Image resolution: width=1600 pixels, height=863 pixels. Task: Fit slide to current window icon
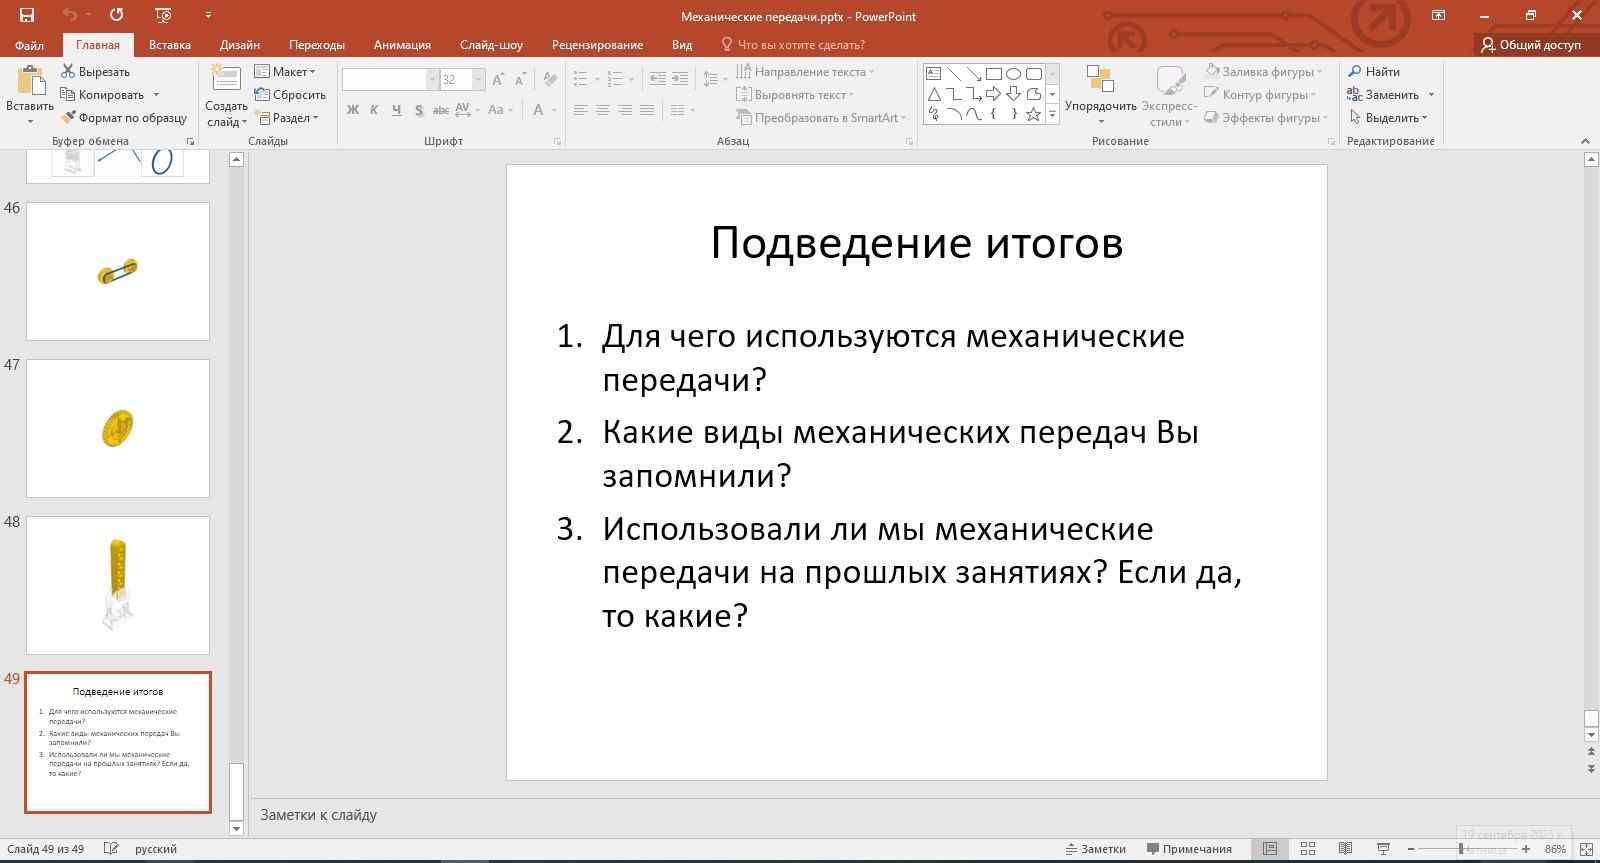point(1585,849)
